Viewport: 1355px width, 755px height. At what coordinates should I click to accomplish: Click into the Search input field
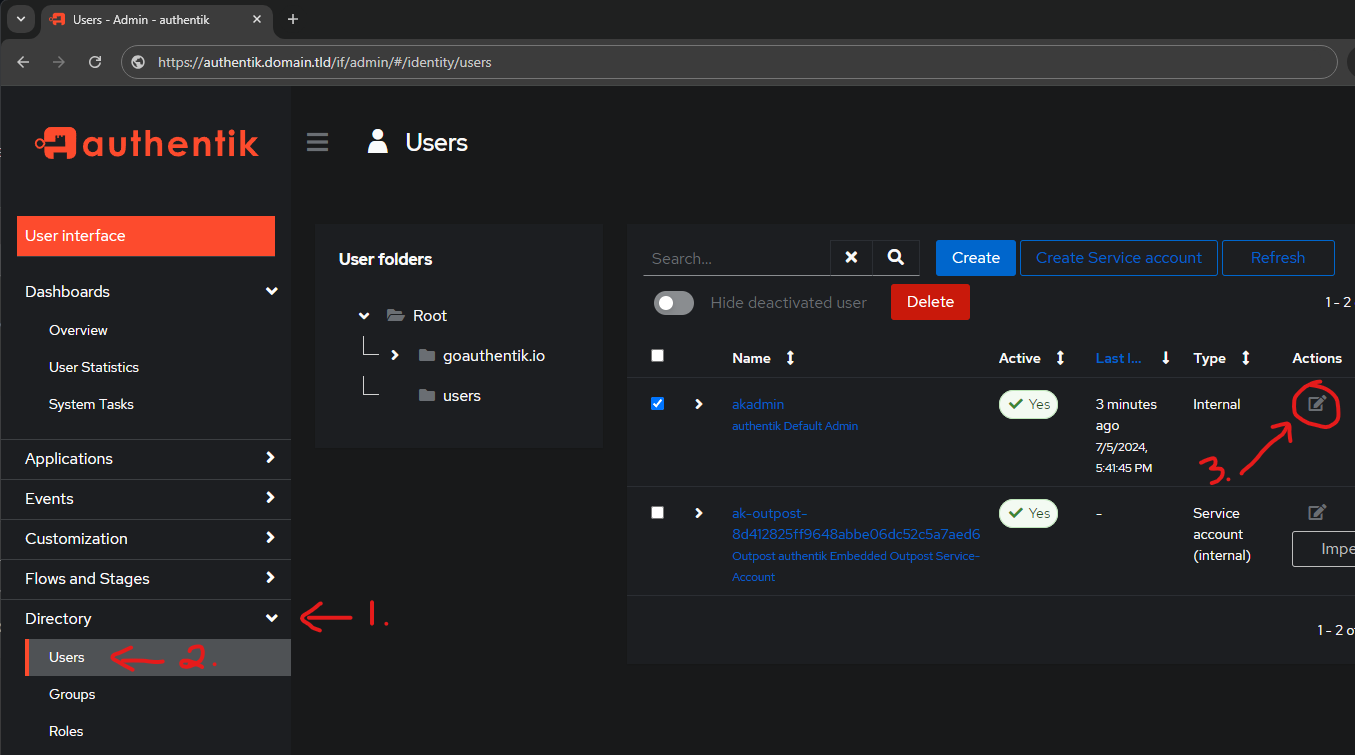[x=736, y=258]
